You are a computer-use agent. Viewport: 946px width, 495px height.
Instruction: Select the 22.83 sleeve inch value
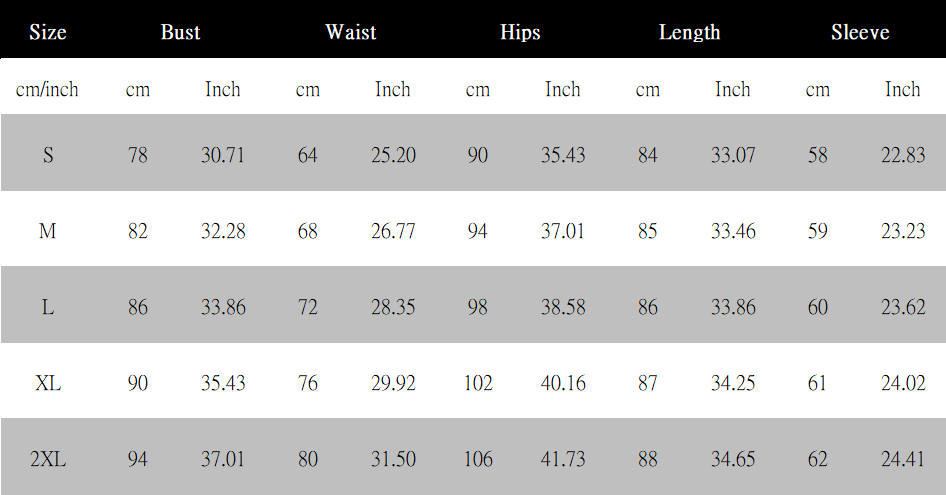point(903,155)
